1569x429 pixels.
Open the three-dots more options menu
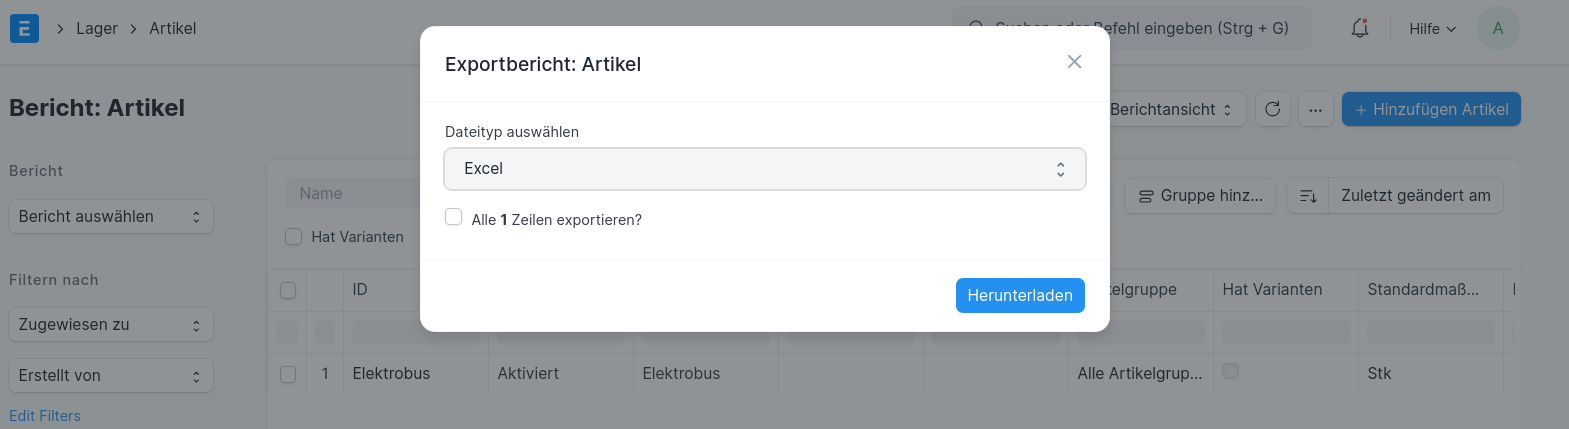coord(1315,109)
